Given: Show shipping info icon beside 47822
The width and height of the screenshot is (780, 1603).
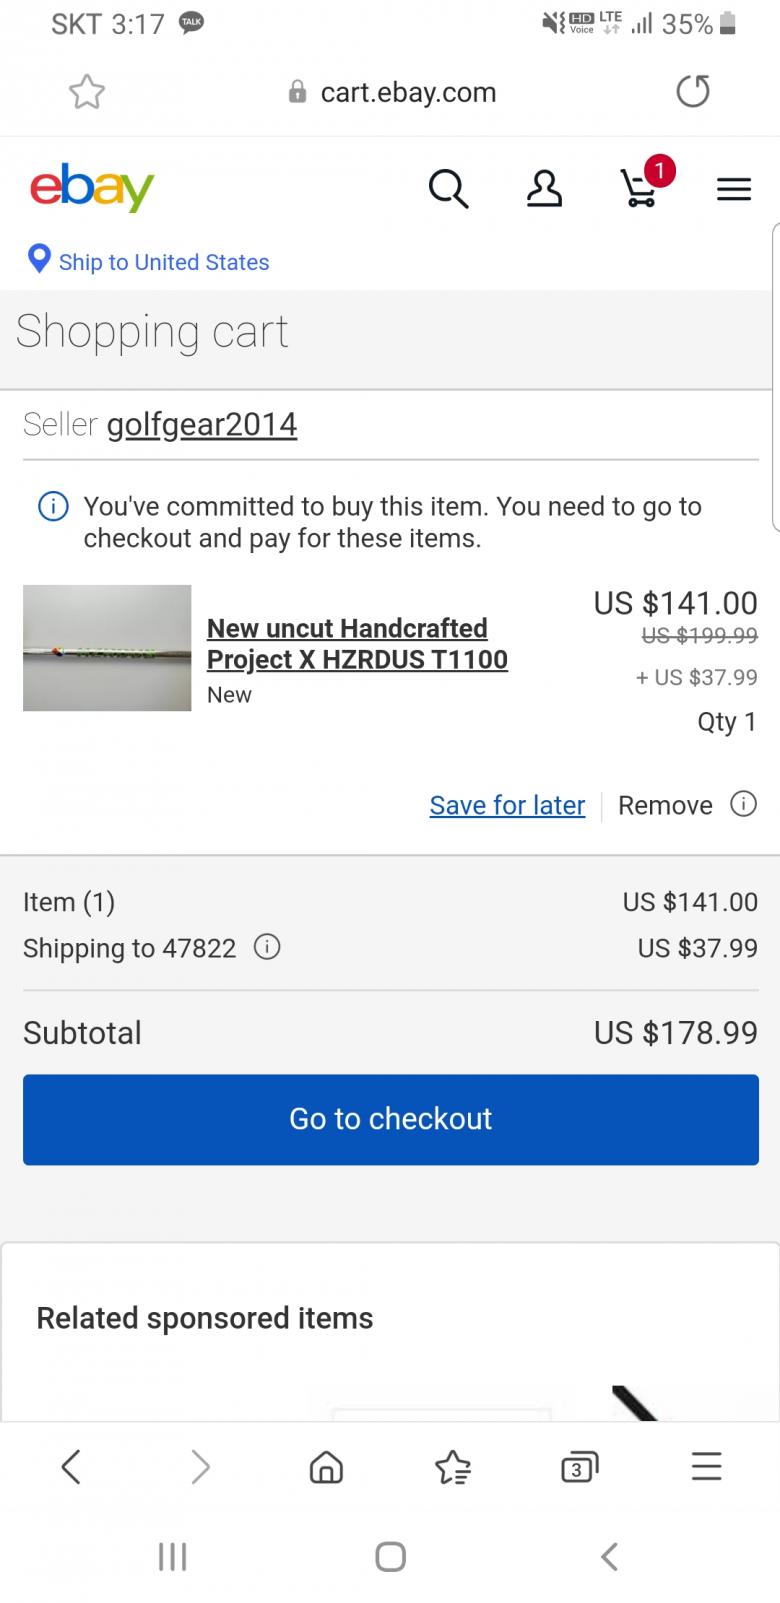Looking at the screenshot, I should [267, 947].
